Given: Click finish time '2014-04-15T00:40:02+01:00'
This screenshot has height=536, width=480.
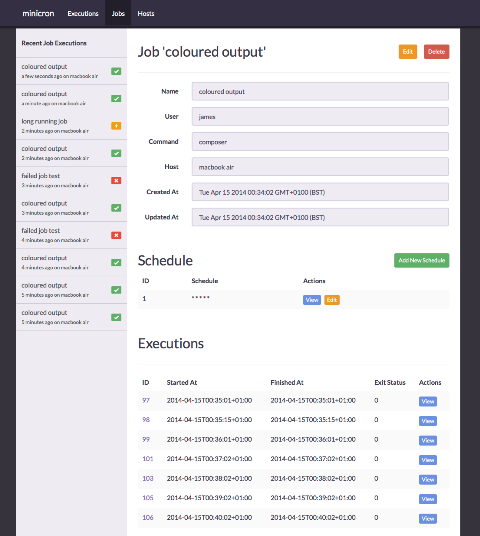Looking at the screenshot, I should (x=313, y=518).
